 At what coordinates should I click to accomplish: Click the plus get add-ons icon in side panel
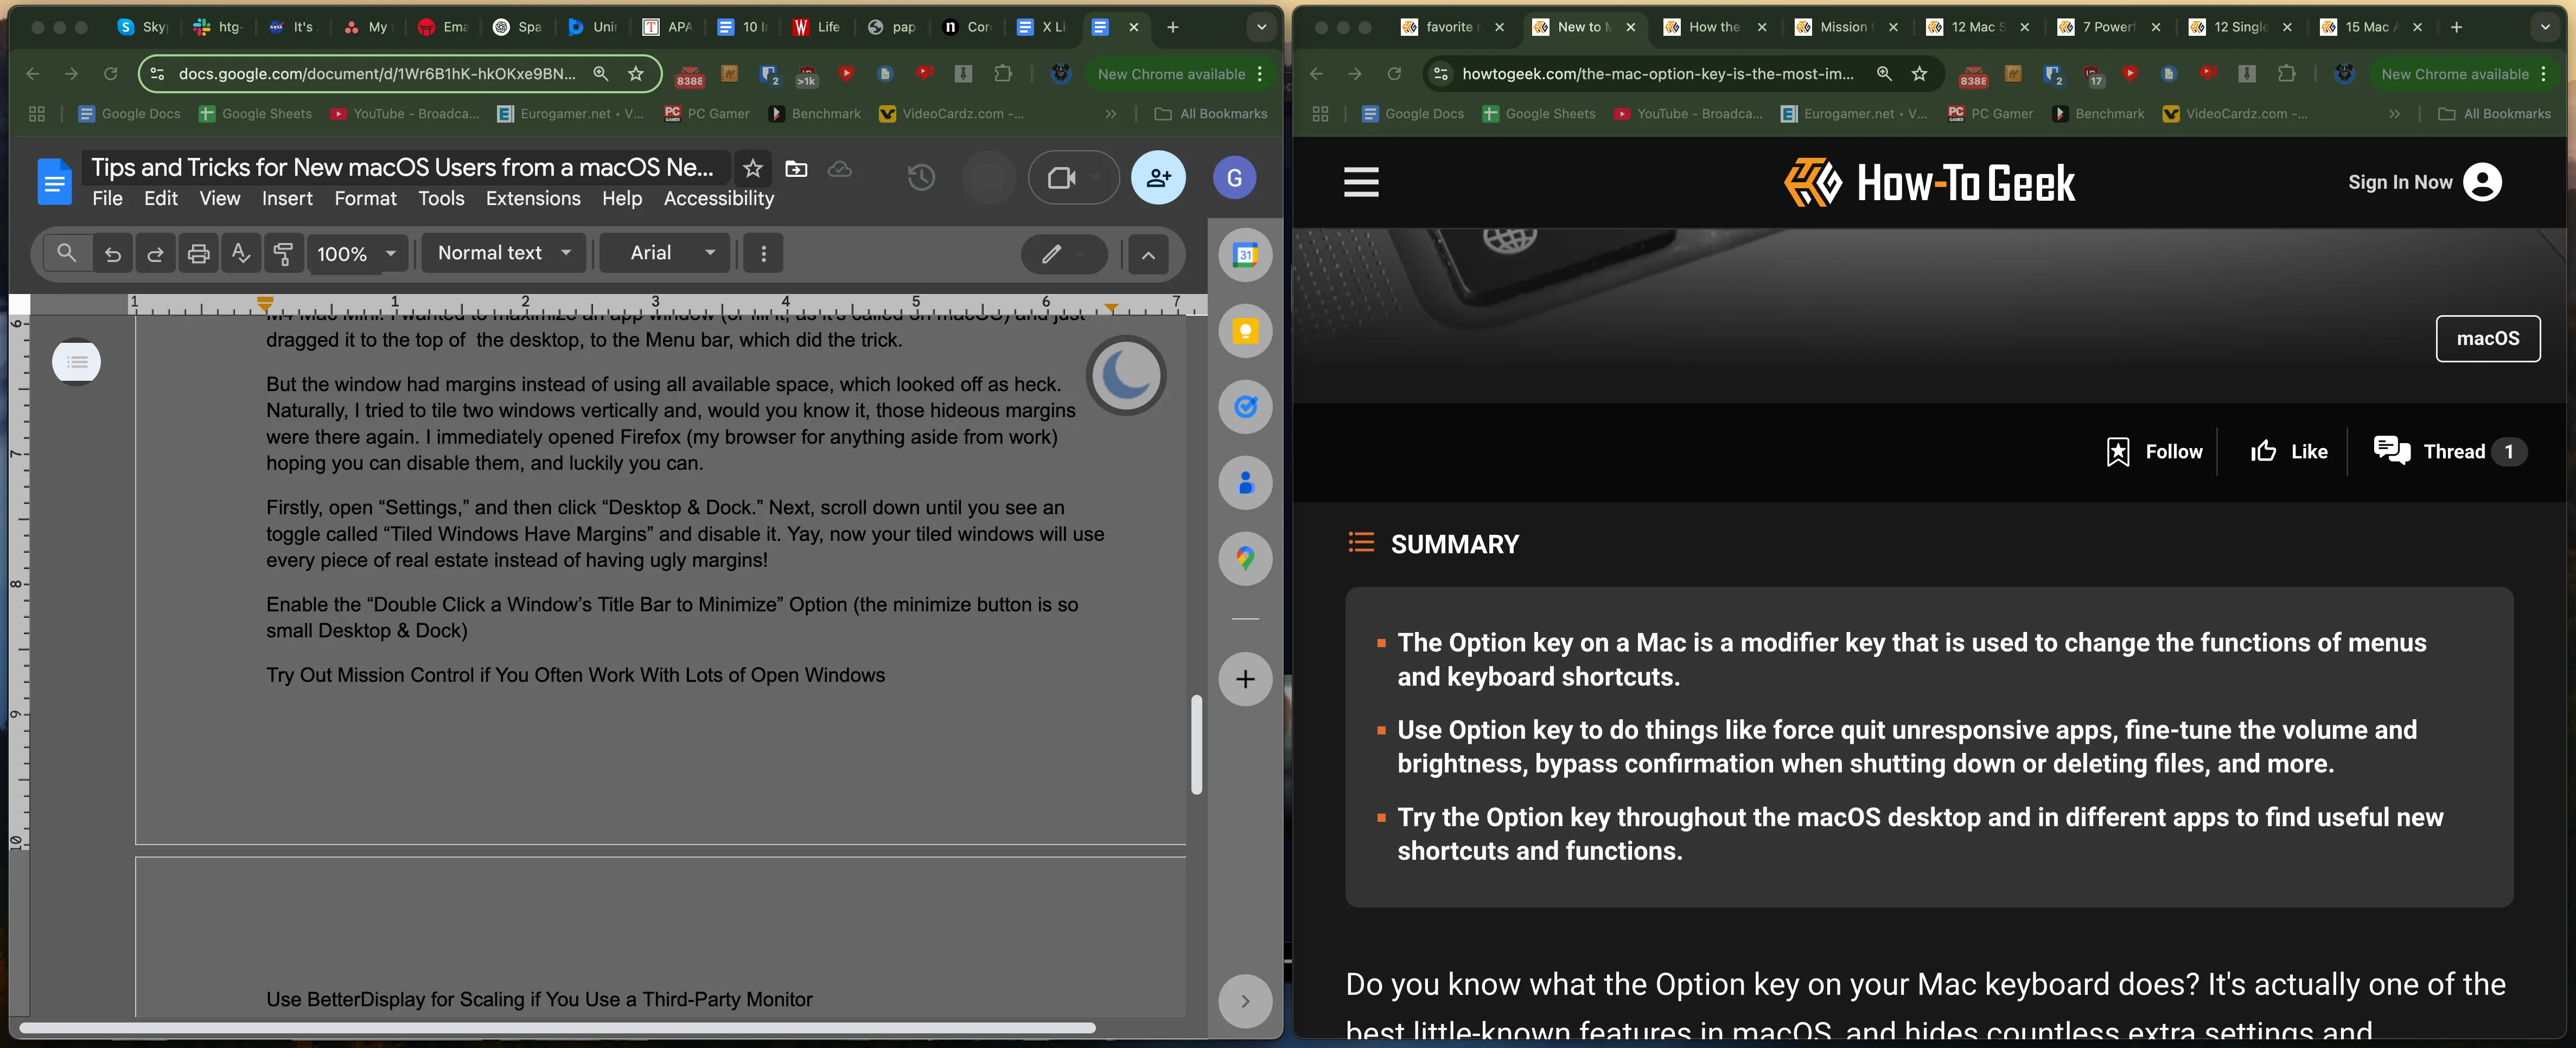[x=1245, y=679]
